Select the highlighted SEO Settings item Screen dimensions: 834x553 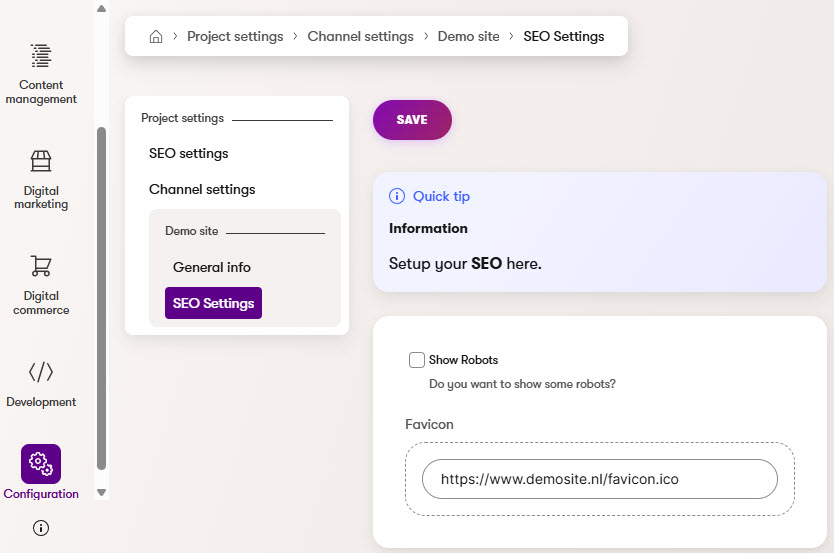(213, 303)
